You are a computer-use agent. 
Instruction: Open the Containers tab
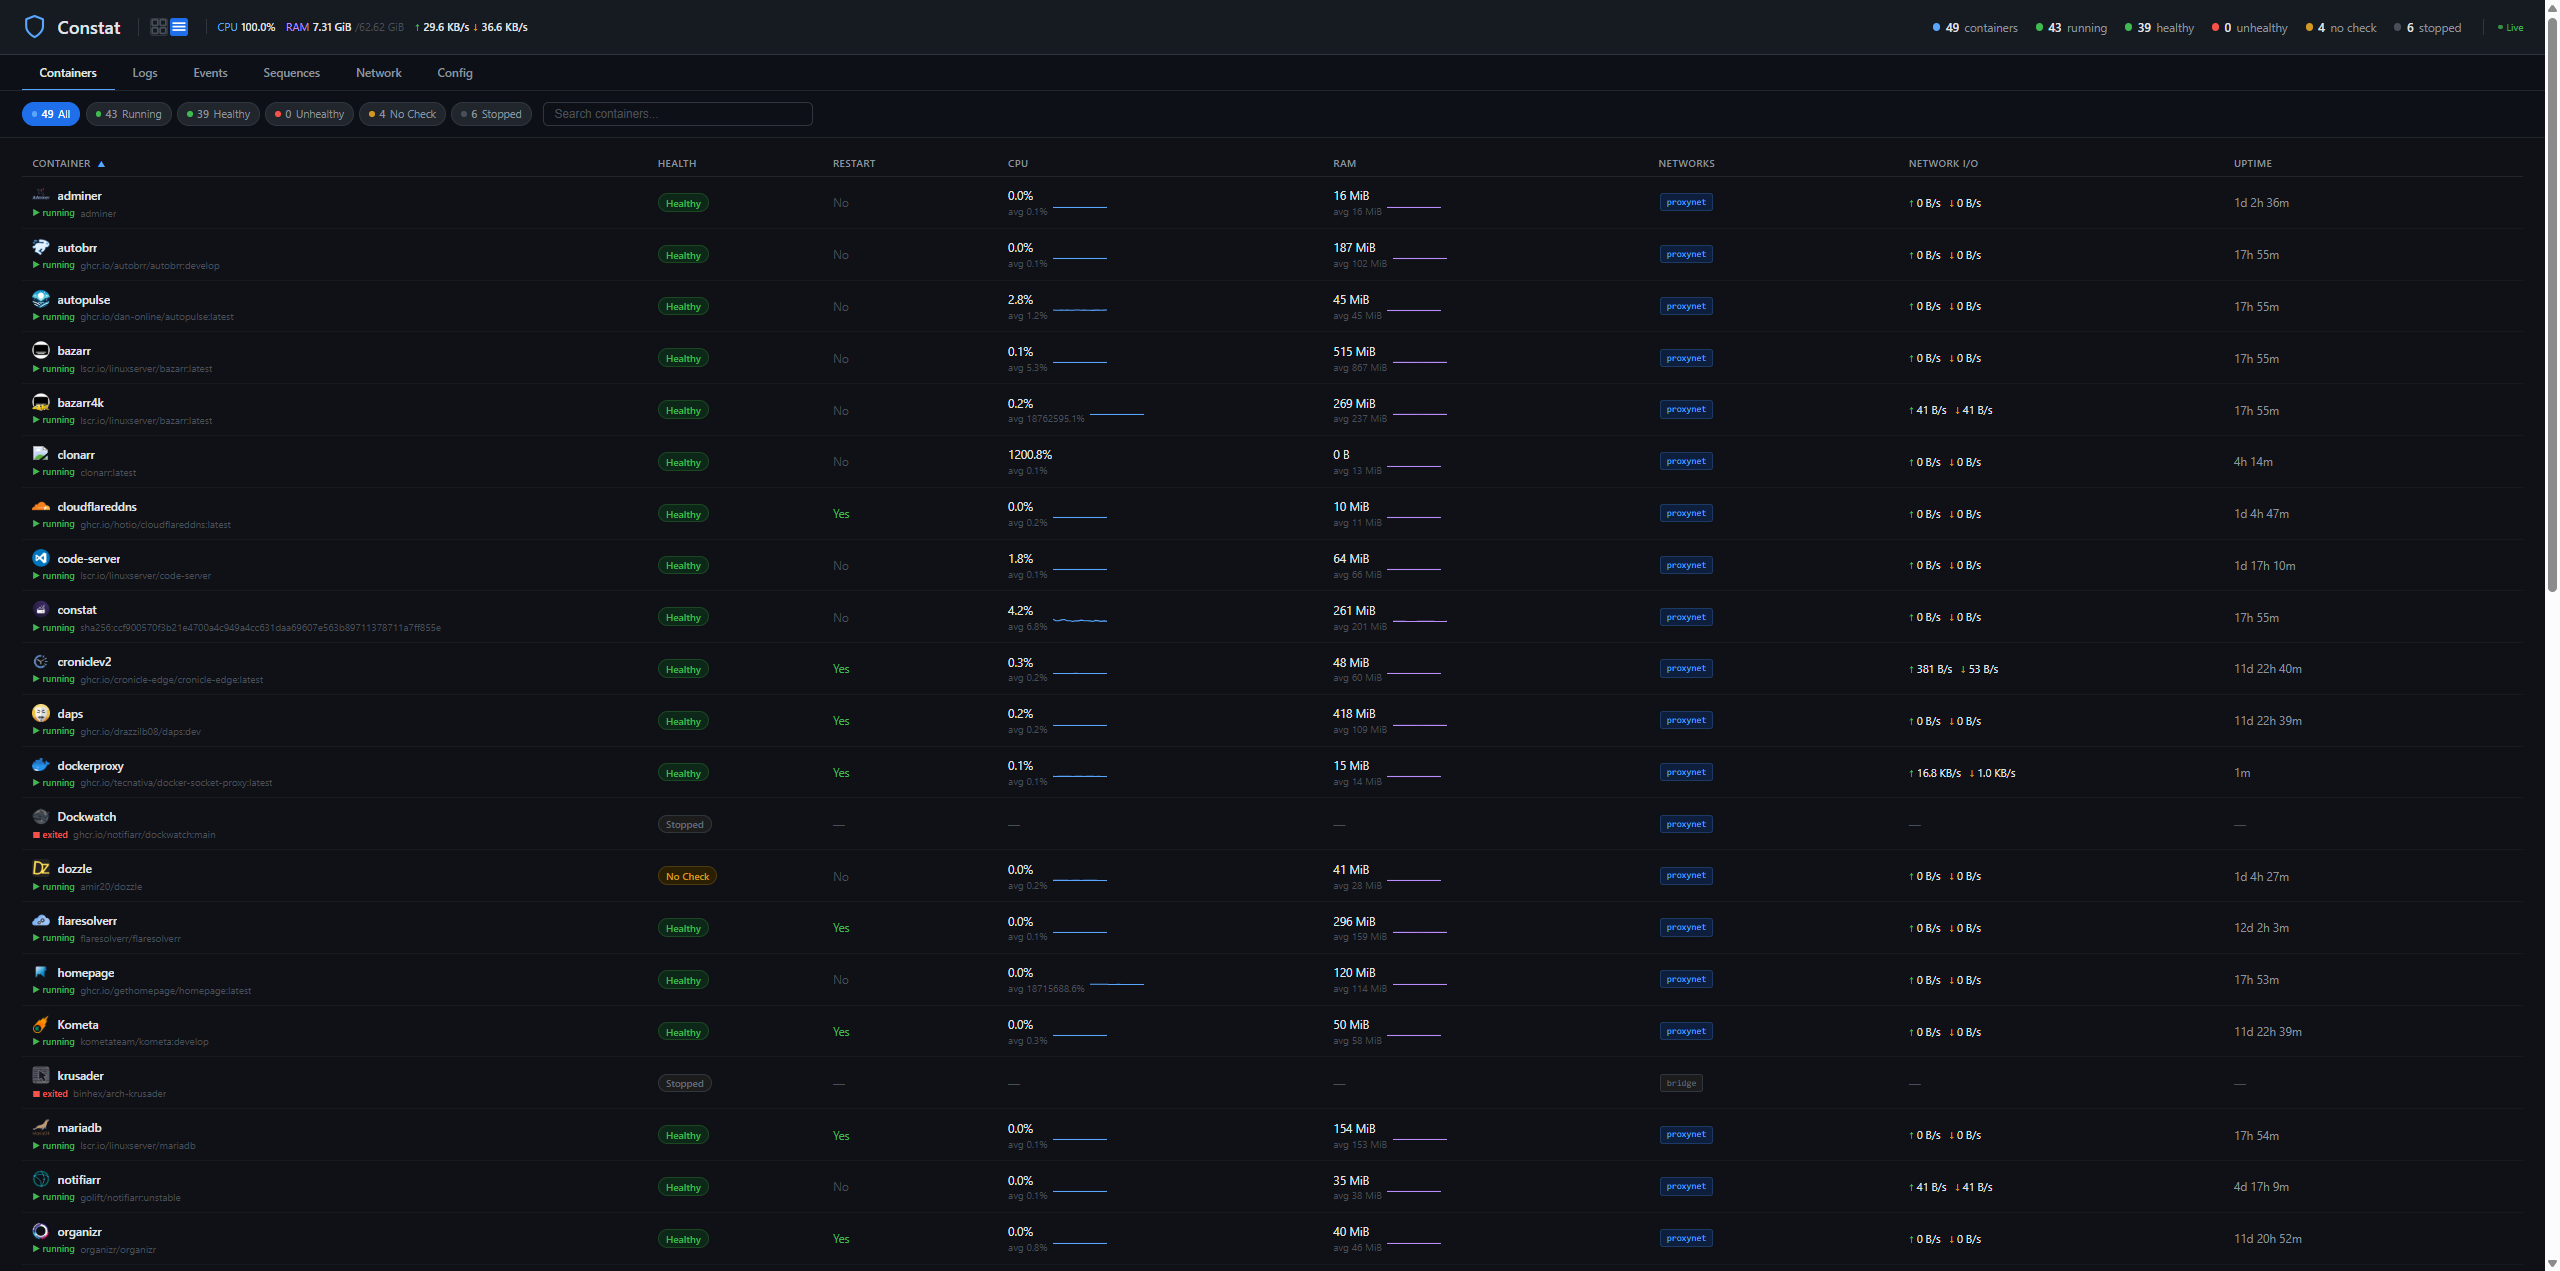point(68,73)
